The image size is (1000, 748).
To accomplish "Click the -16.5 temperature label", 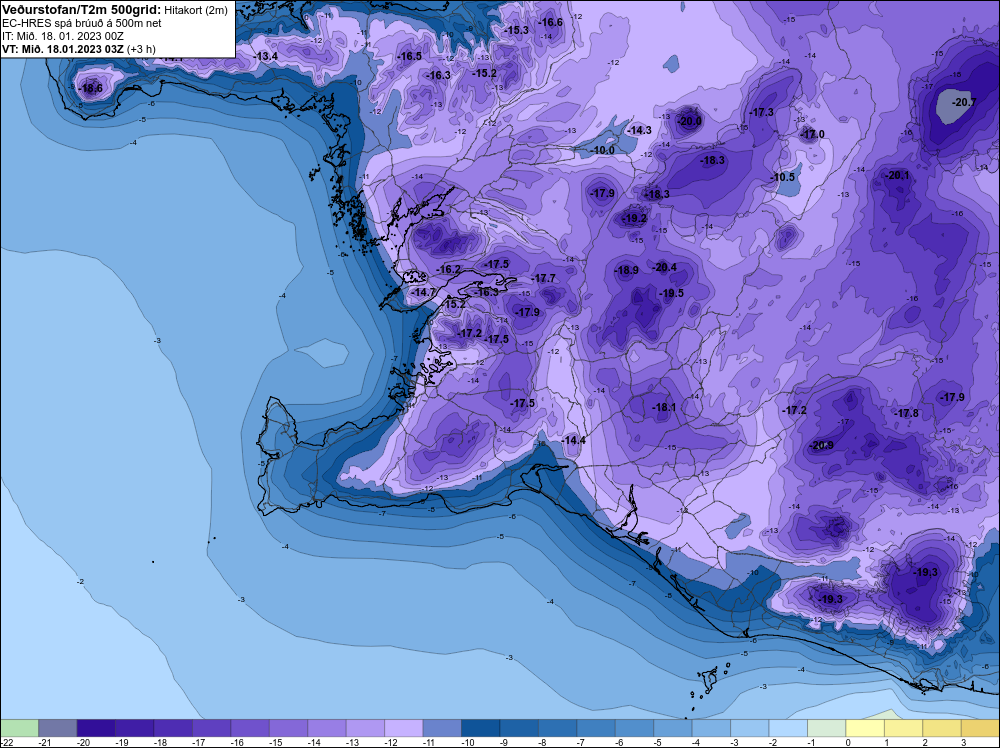I will click(410, 56).
